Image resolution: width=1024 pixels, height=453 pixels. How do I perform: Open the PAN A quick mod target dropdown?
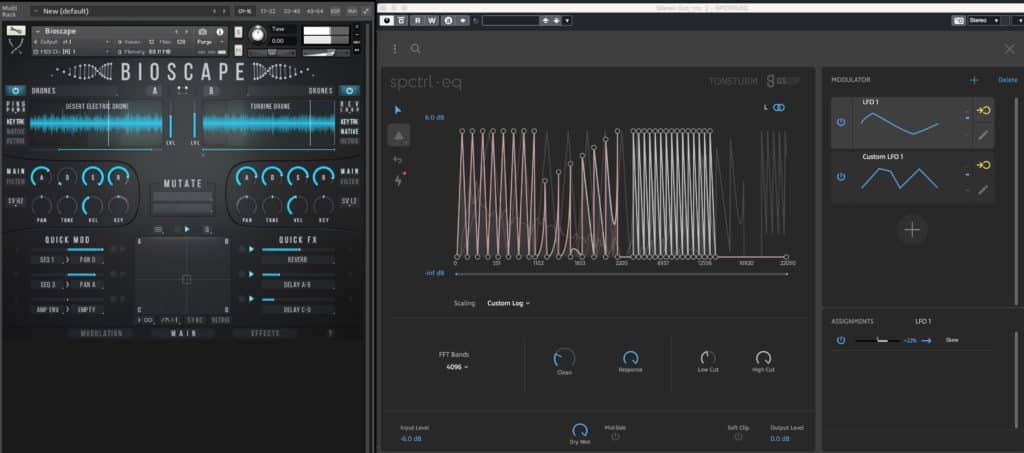[88, 285]
